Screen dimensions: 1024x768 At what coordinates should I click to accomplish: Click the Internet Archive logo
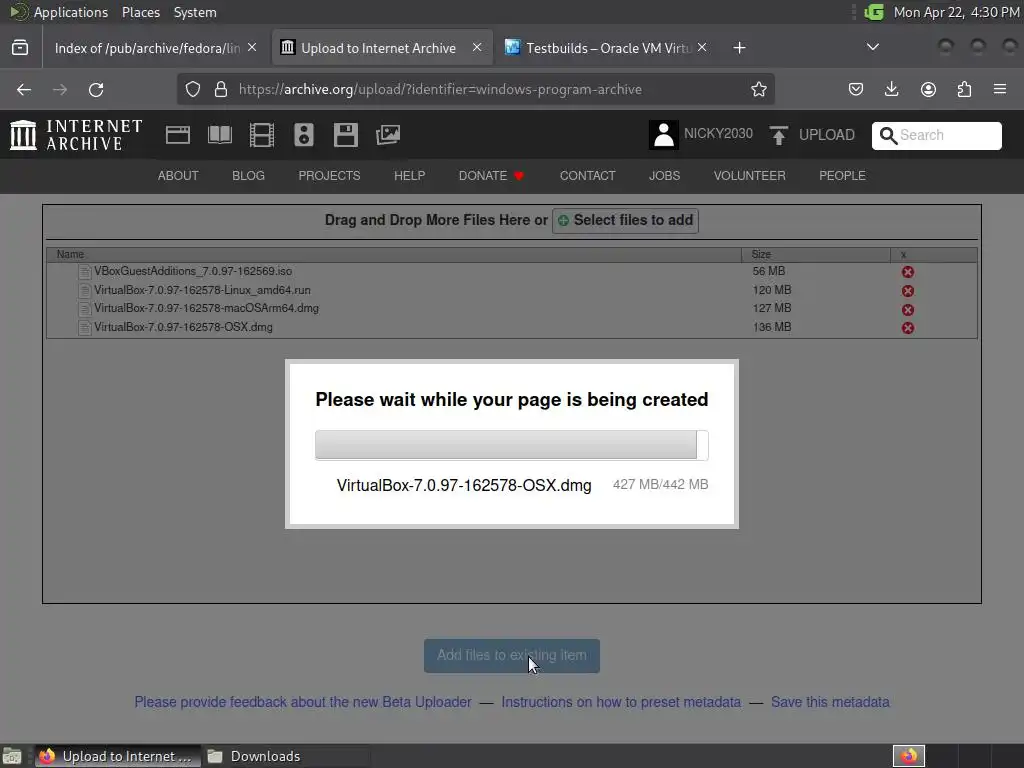[76, 135]
